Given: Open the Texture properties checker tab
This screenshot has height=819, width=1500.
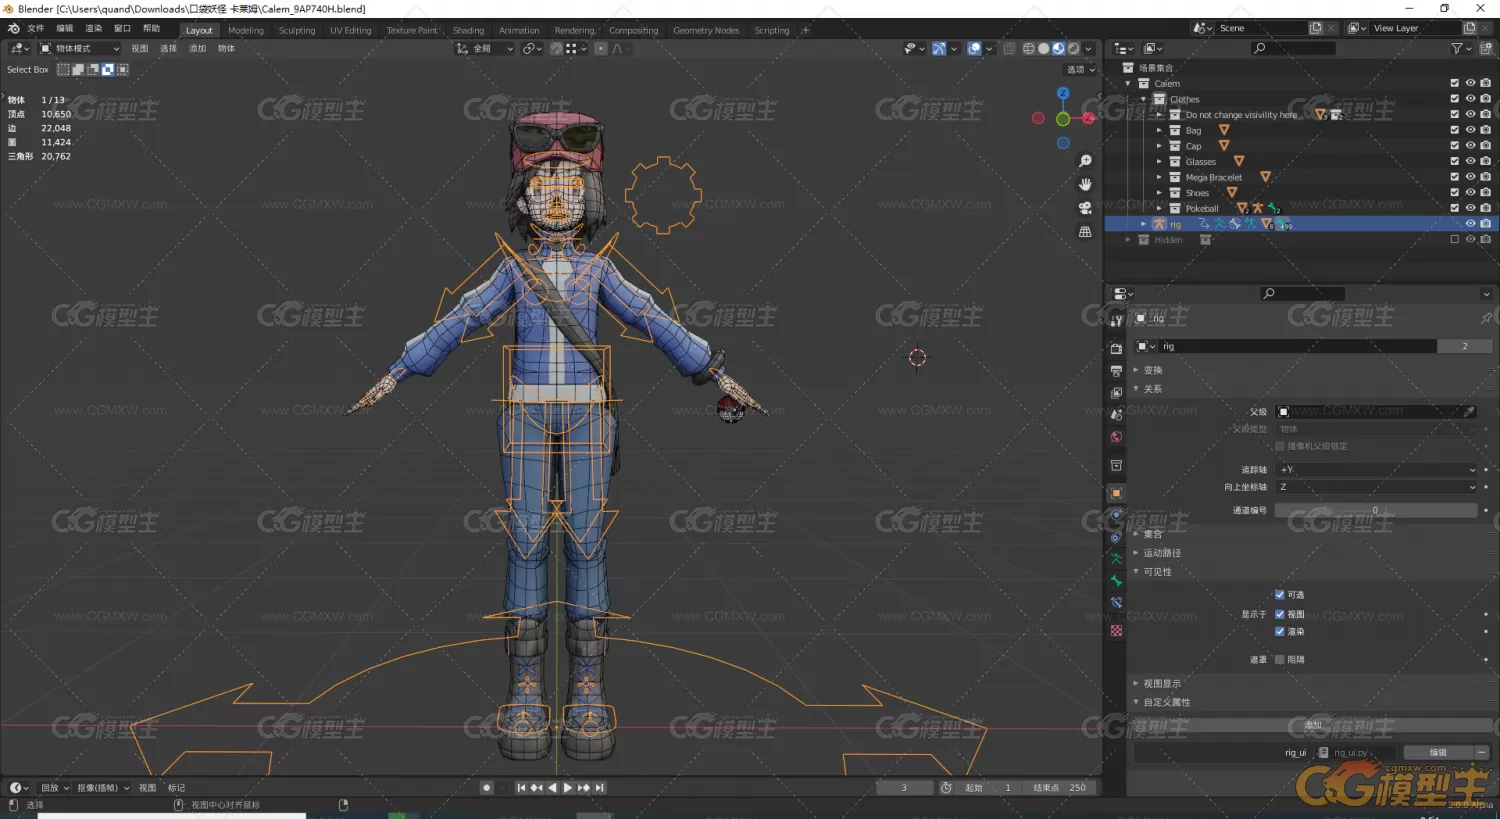Looking at the screenshot, I should pos(1116,631).
